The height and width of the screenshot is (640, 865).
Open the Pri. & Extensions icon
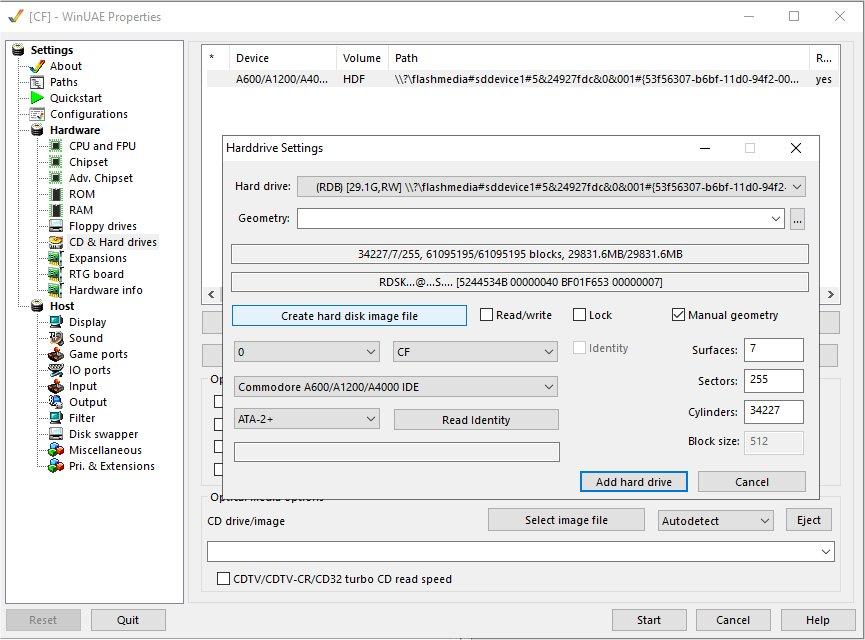pos(56,466)
